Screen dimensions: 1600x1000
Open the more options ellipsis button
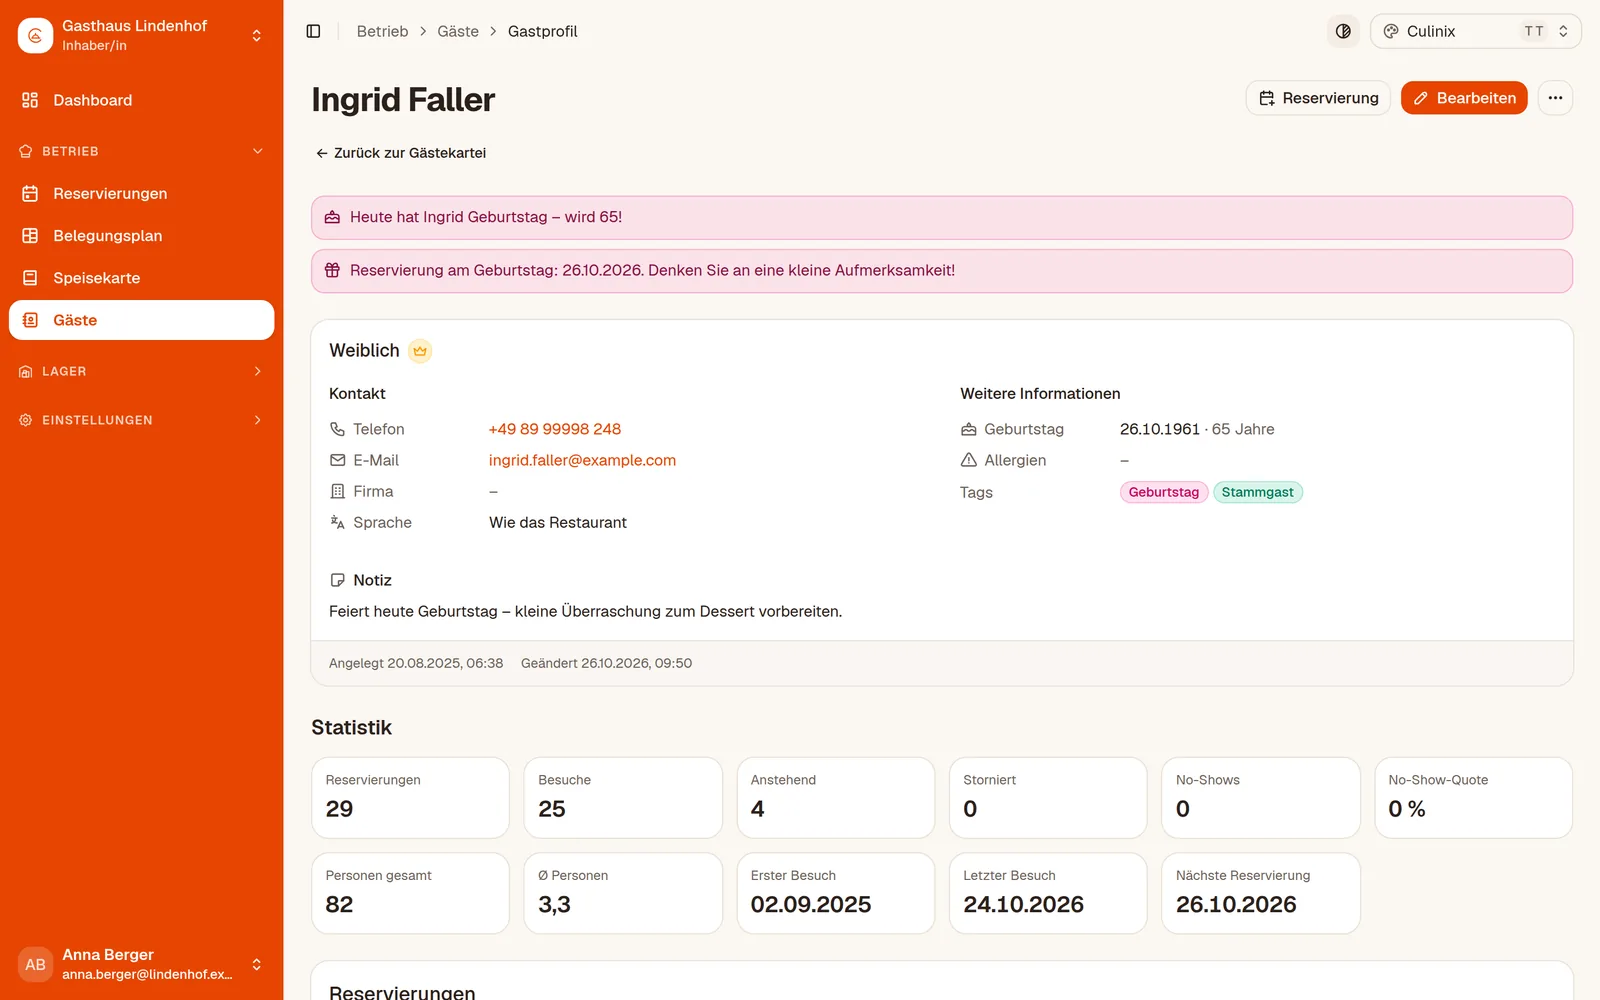1555,98
